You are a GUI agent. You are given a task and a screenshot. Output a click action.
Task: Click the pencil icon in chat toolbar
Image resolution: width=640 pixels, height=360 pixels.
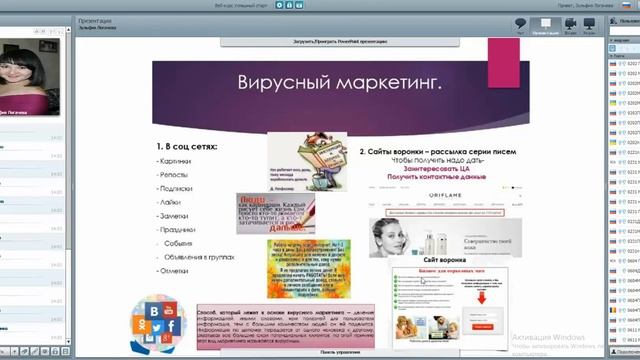pos(35,351)
